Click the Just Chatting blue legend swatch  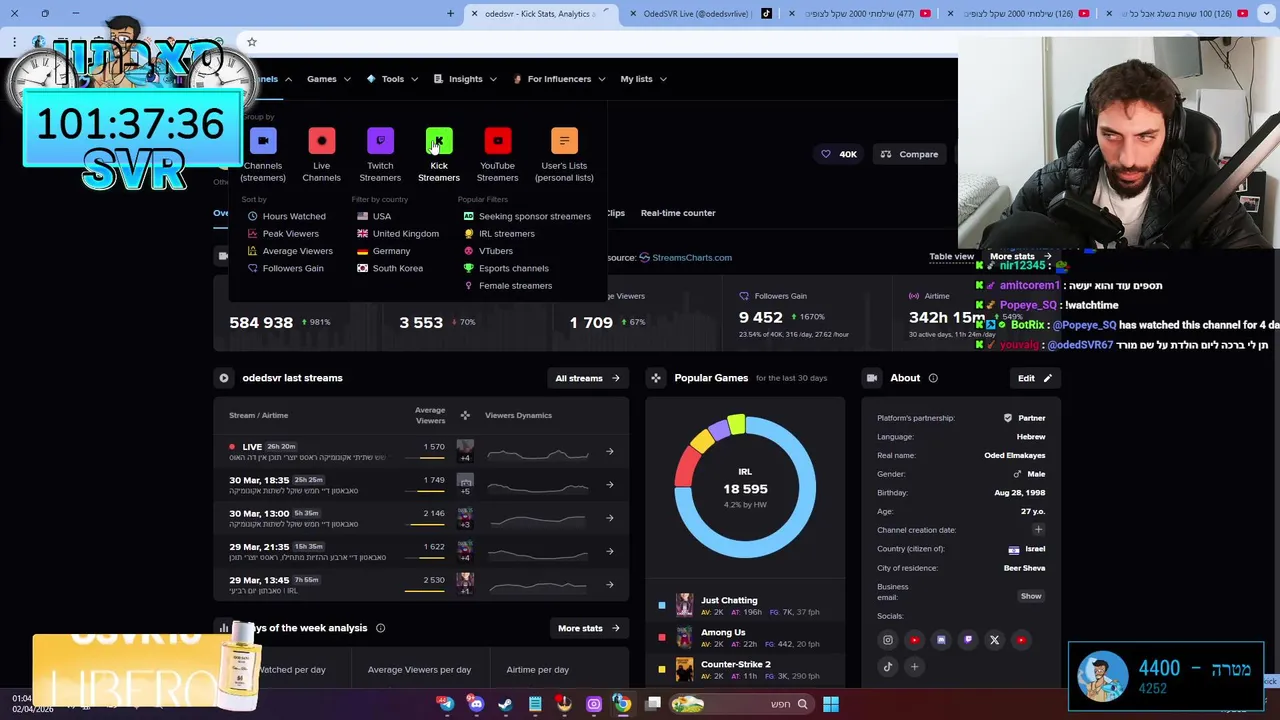coord(662,605)
